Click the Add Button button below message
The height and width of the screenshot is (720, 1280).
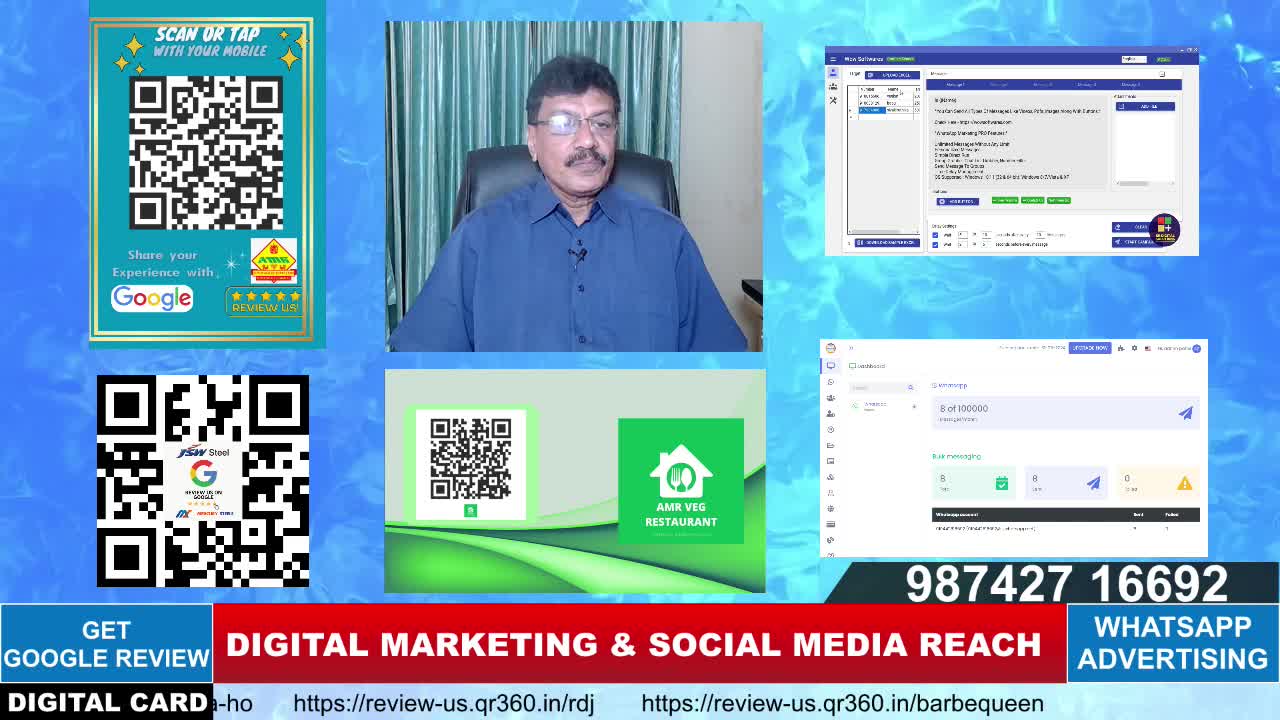pos(958,201)
